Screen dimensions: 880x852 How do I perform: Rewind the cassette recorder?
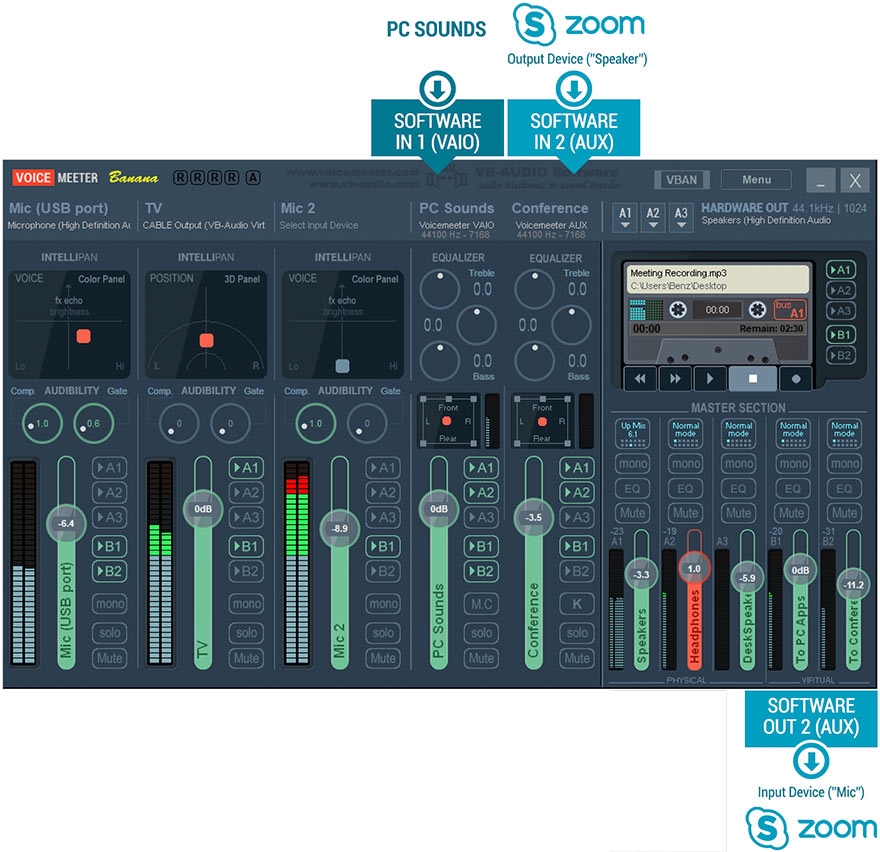[x=640, y=378]
